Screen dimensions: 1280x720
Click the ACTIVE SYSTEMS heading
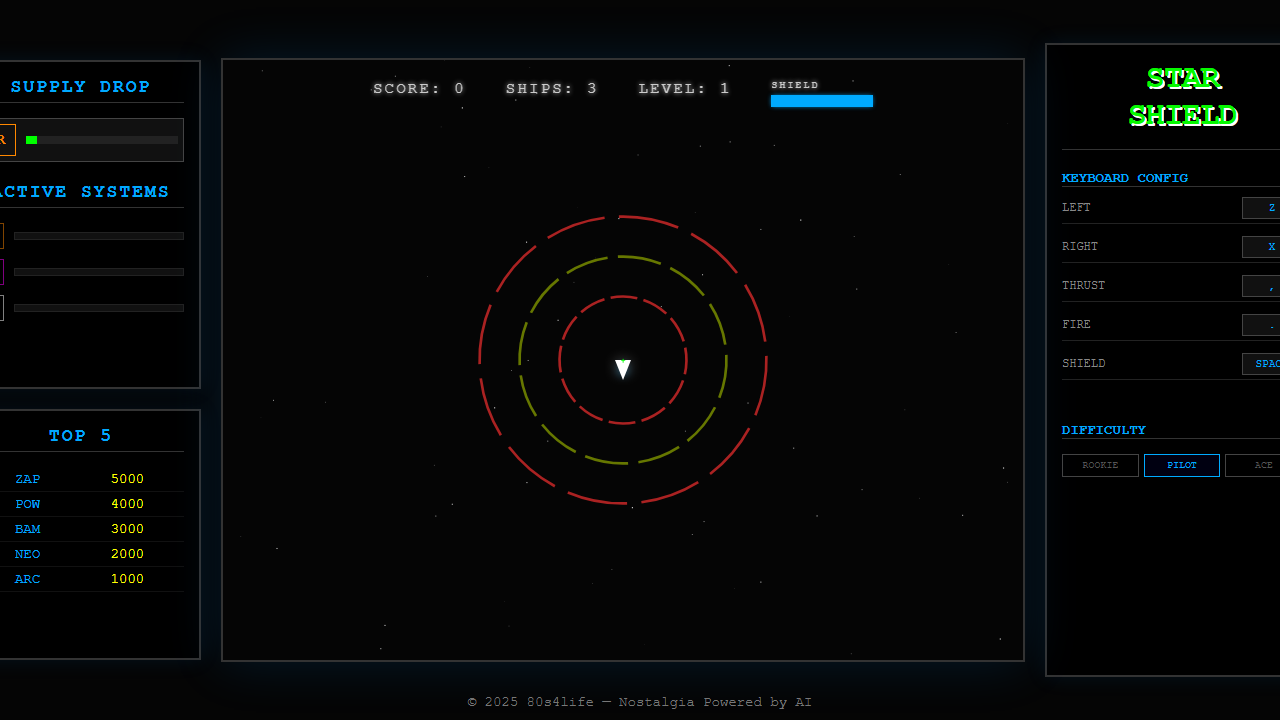[x=85, y=192]
